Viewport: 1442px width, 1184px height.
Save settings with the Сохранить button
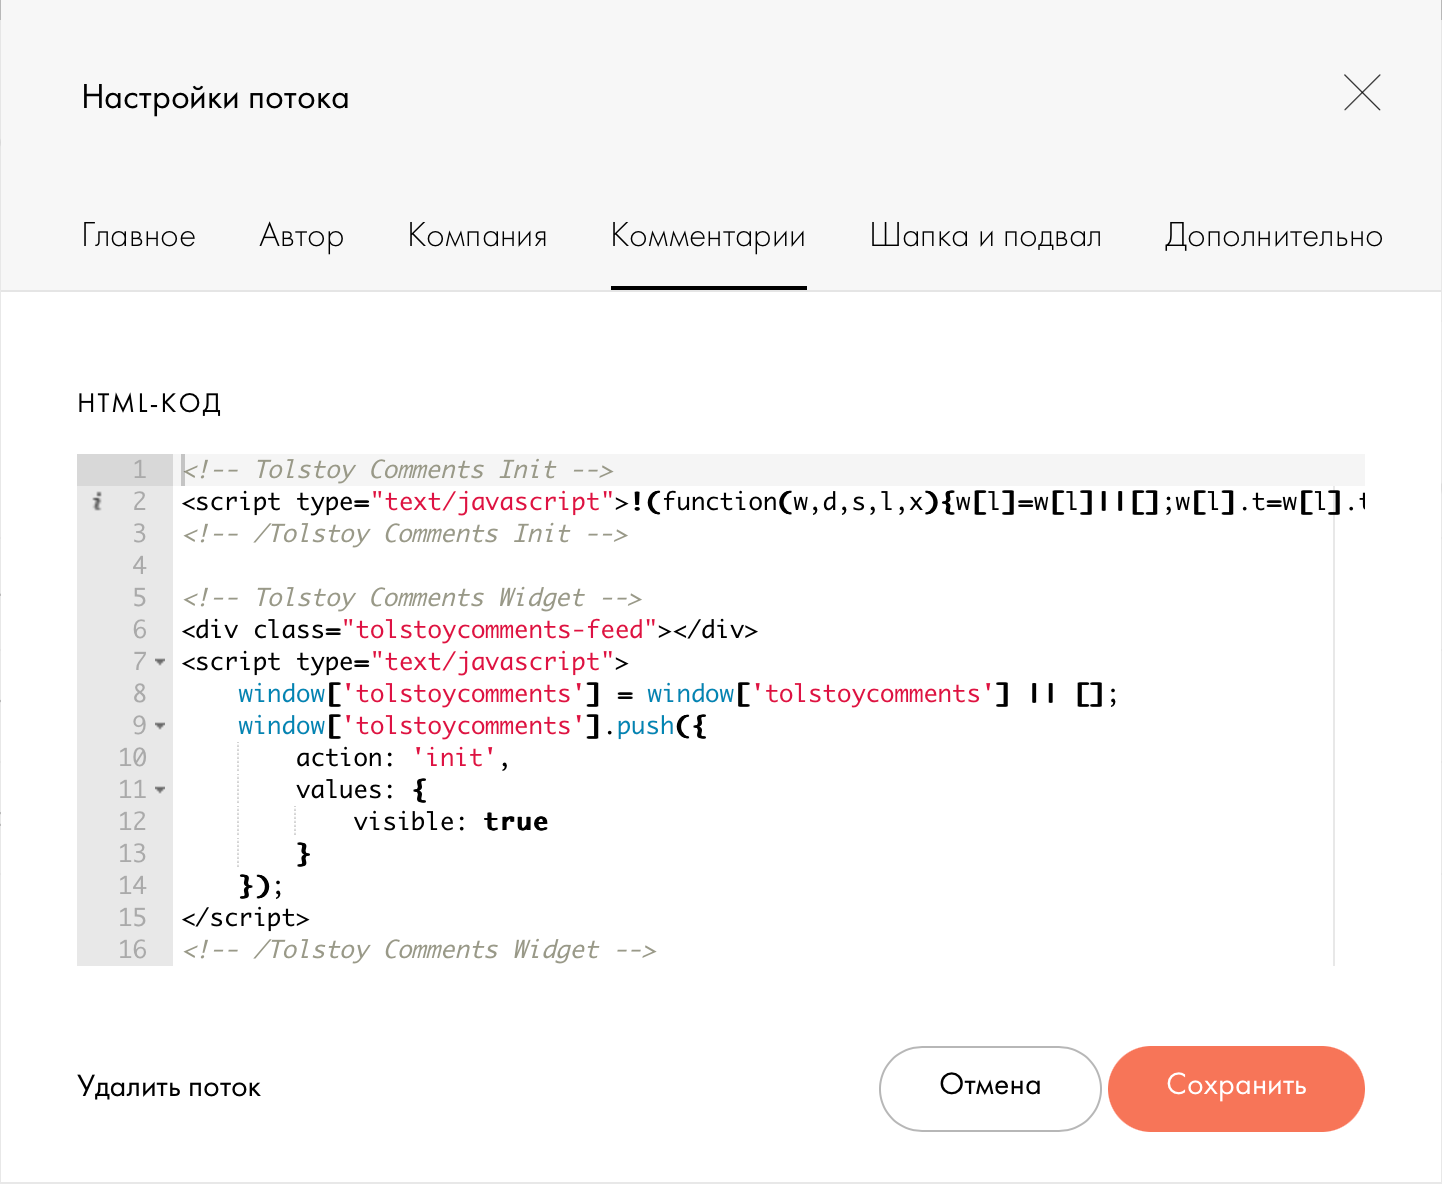pyautogui.click(x=1236, y=1089)
